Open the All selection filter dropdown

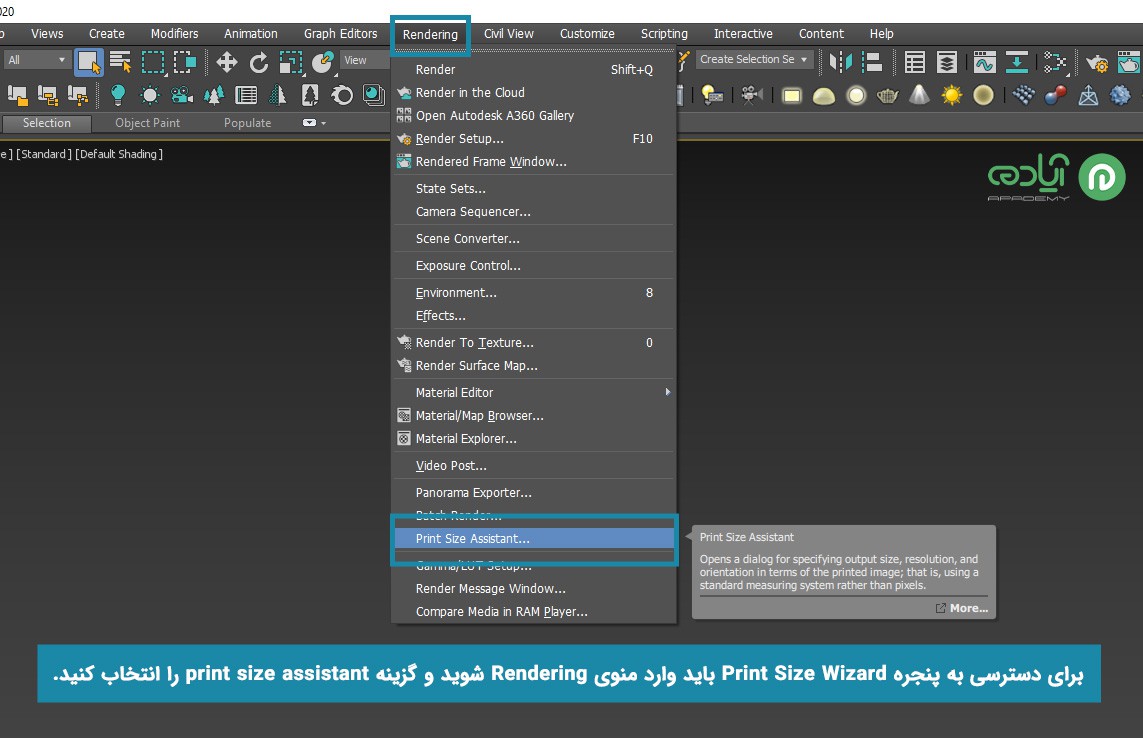pyautogui.click(x=36, y=60)
